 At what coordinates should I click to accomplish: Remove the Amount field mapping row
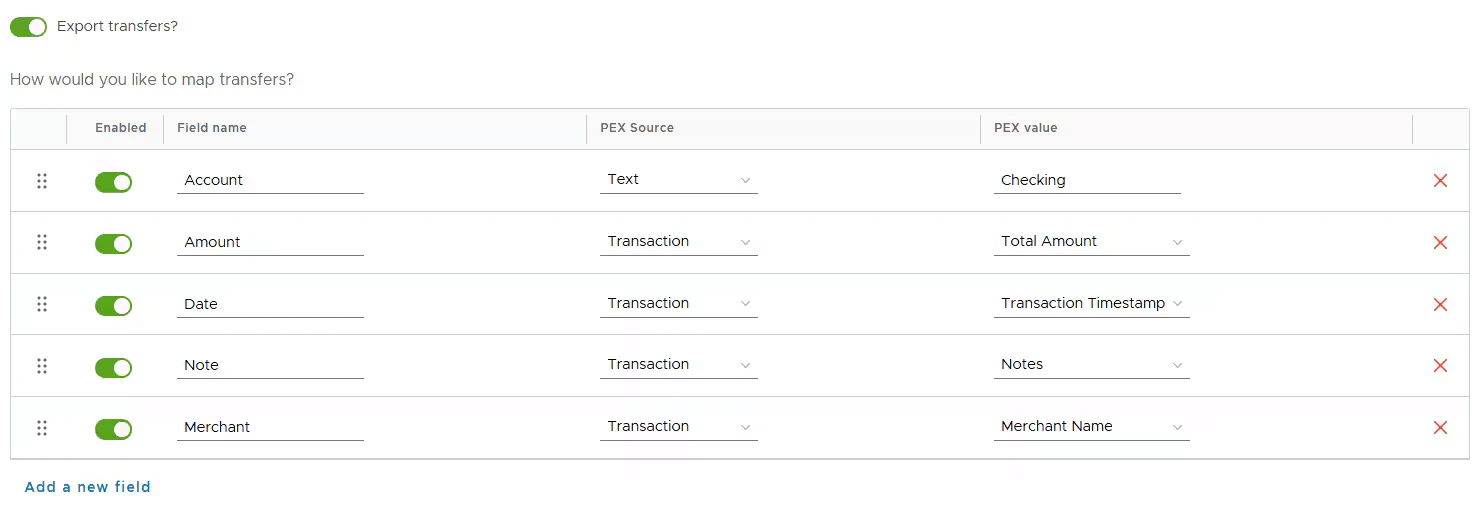click(1440, 243)
